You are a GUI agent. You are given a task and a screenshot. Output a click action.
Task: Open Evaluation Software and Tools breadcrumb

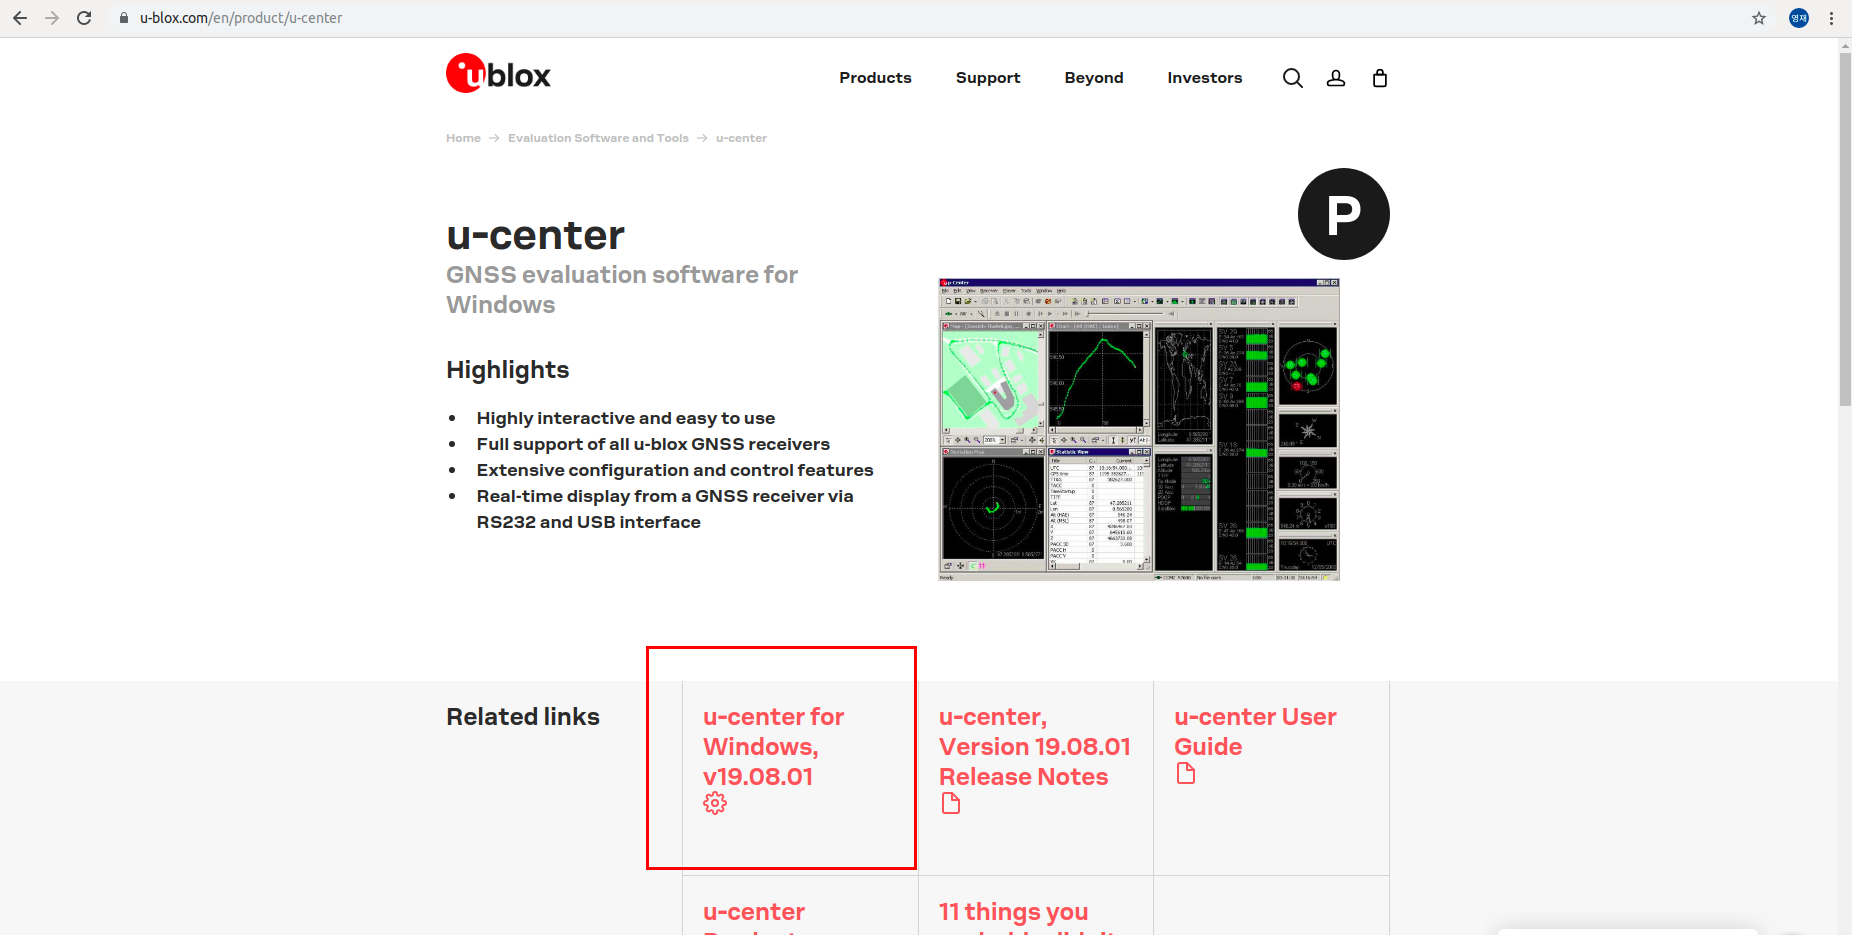598,138
